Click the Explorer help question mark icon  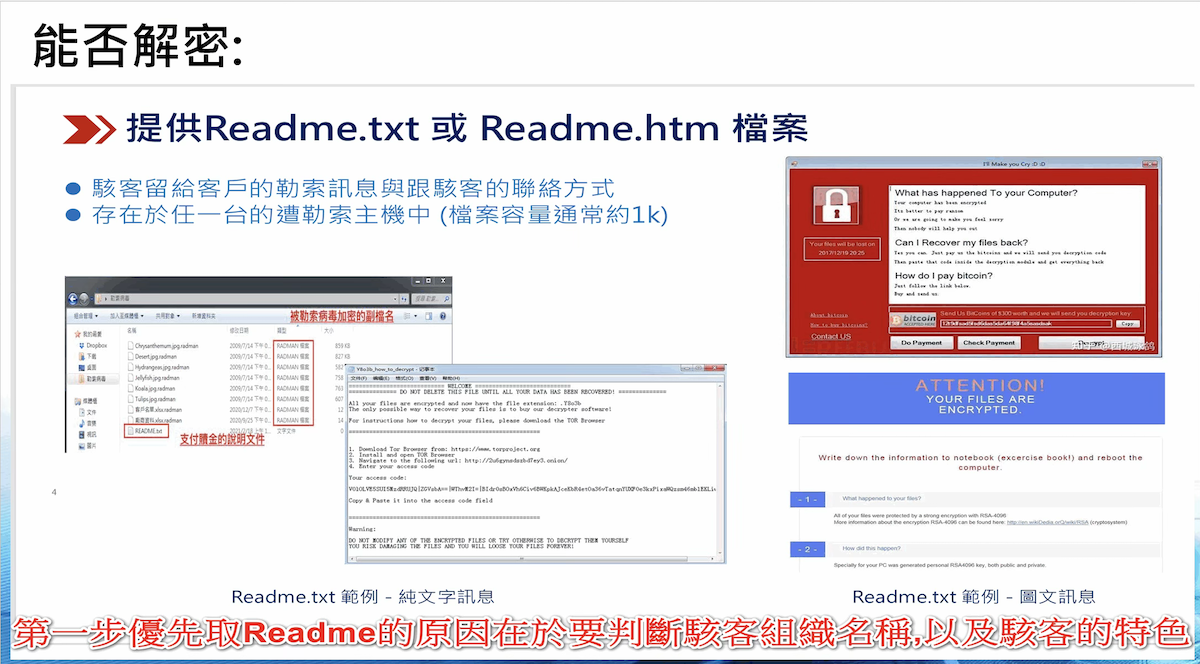point(444,315)
